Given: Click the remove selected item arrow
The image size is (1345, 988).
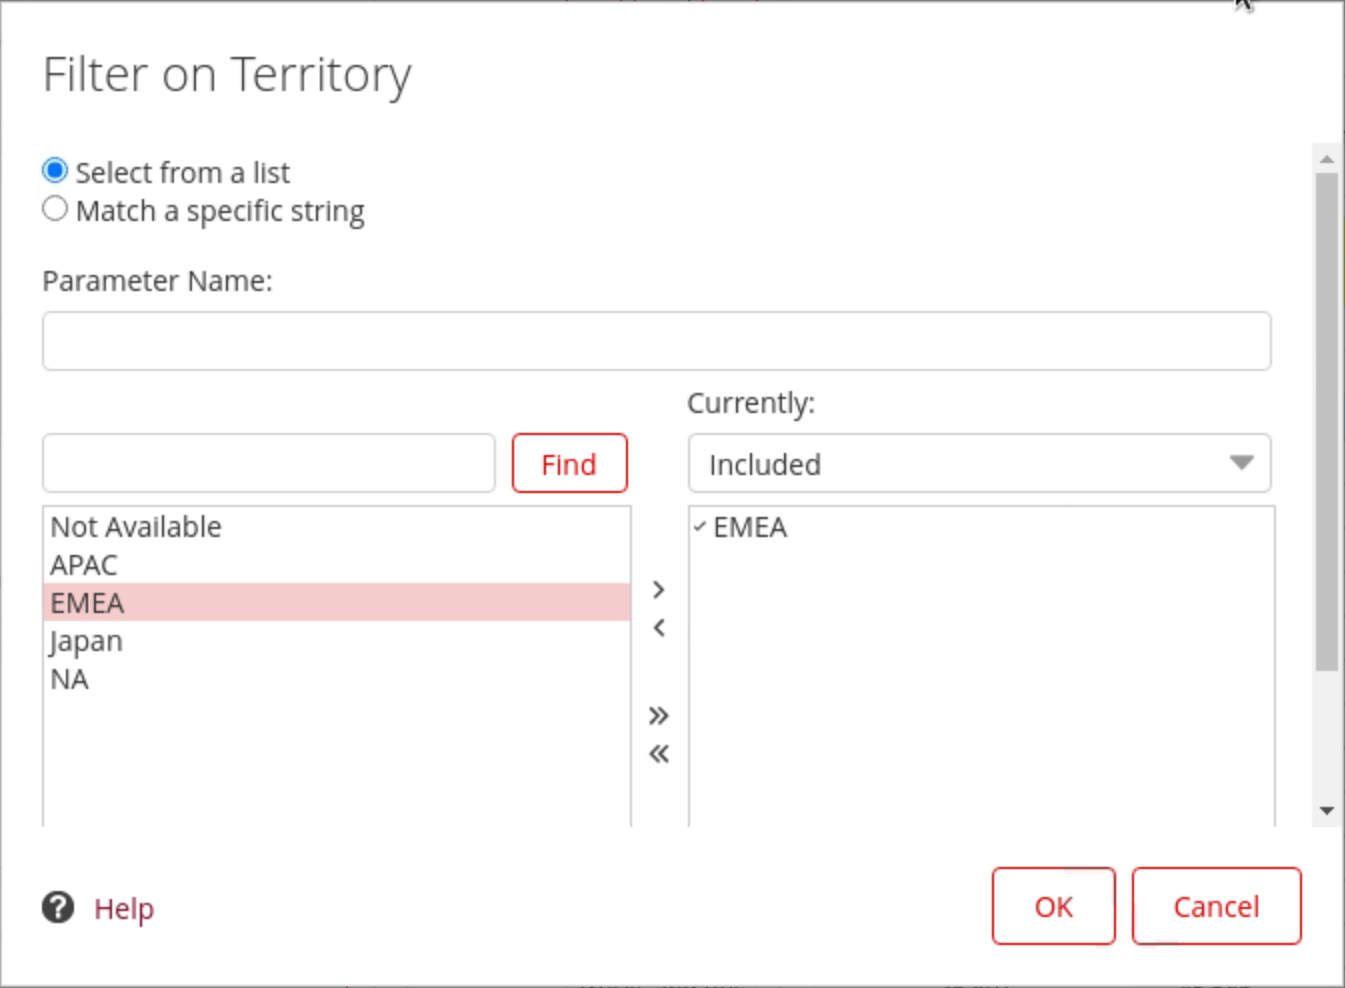Looking at the screenshot, I should 658,628.
